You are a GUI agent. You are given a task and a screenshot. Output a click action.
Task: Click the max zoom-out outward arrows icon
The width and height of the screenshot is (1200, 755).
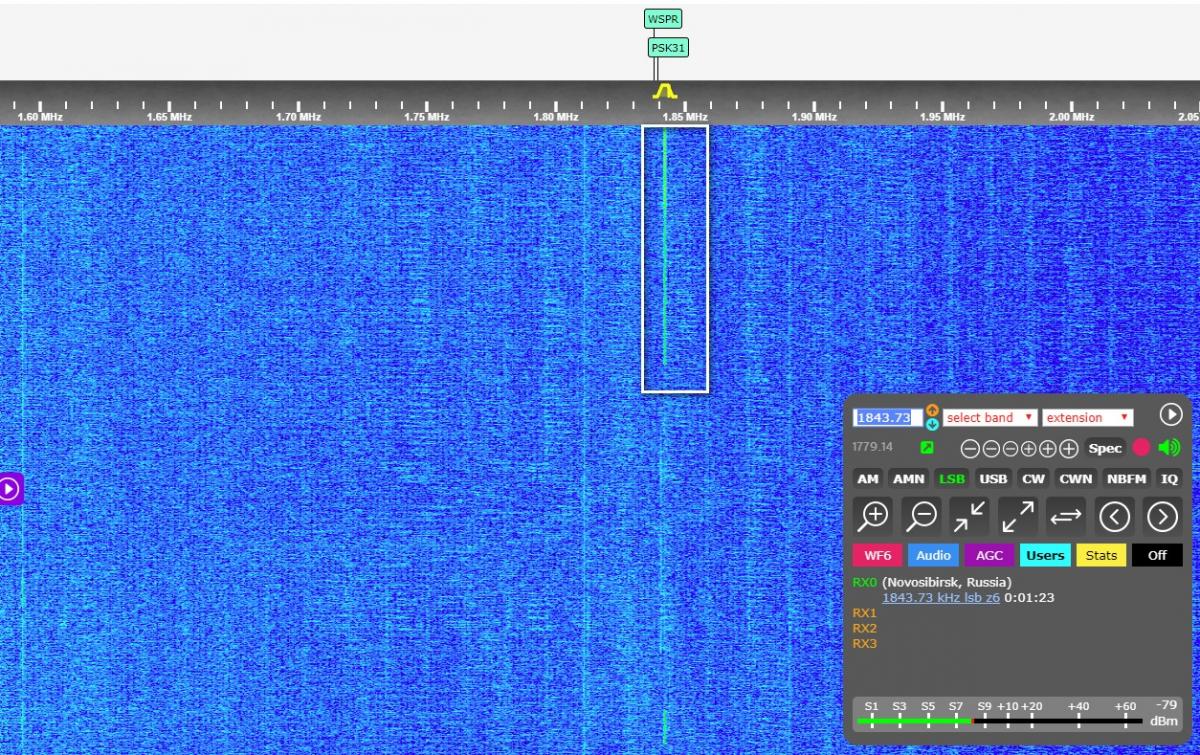coord(1017,516)
